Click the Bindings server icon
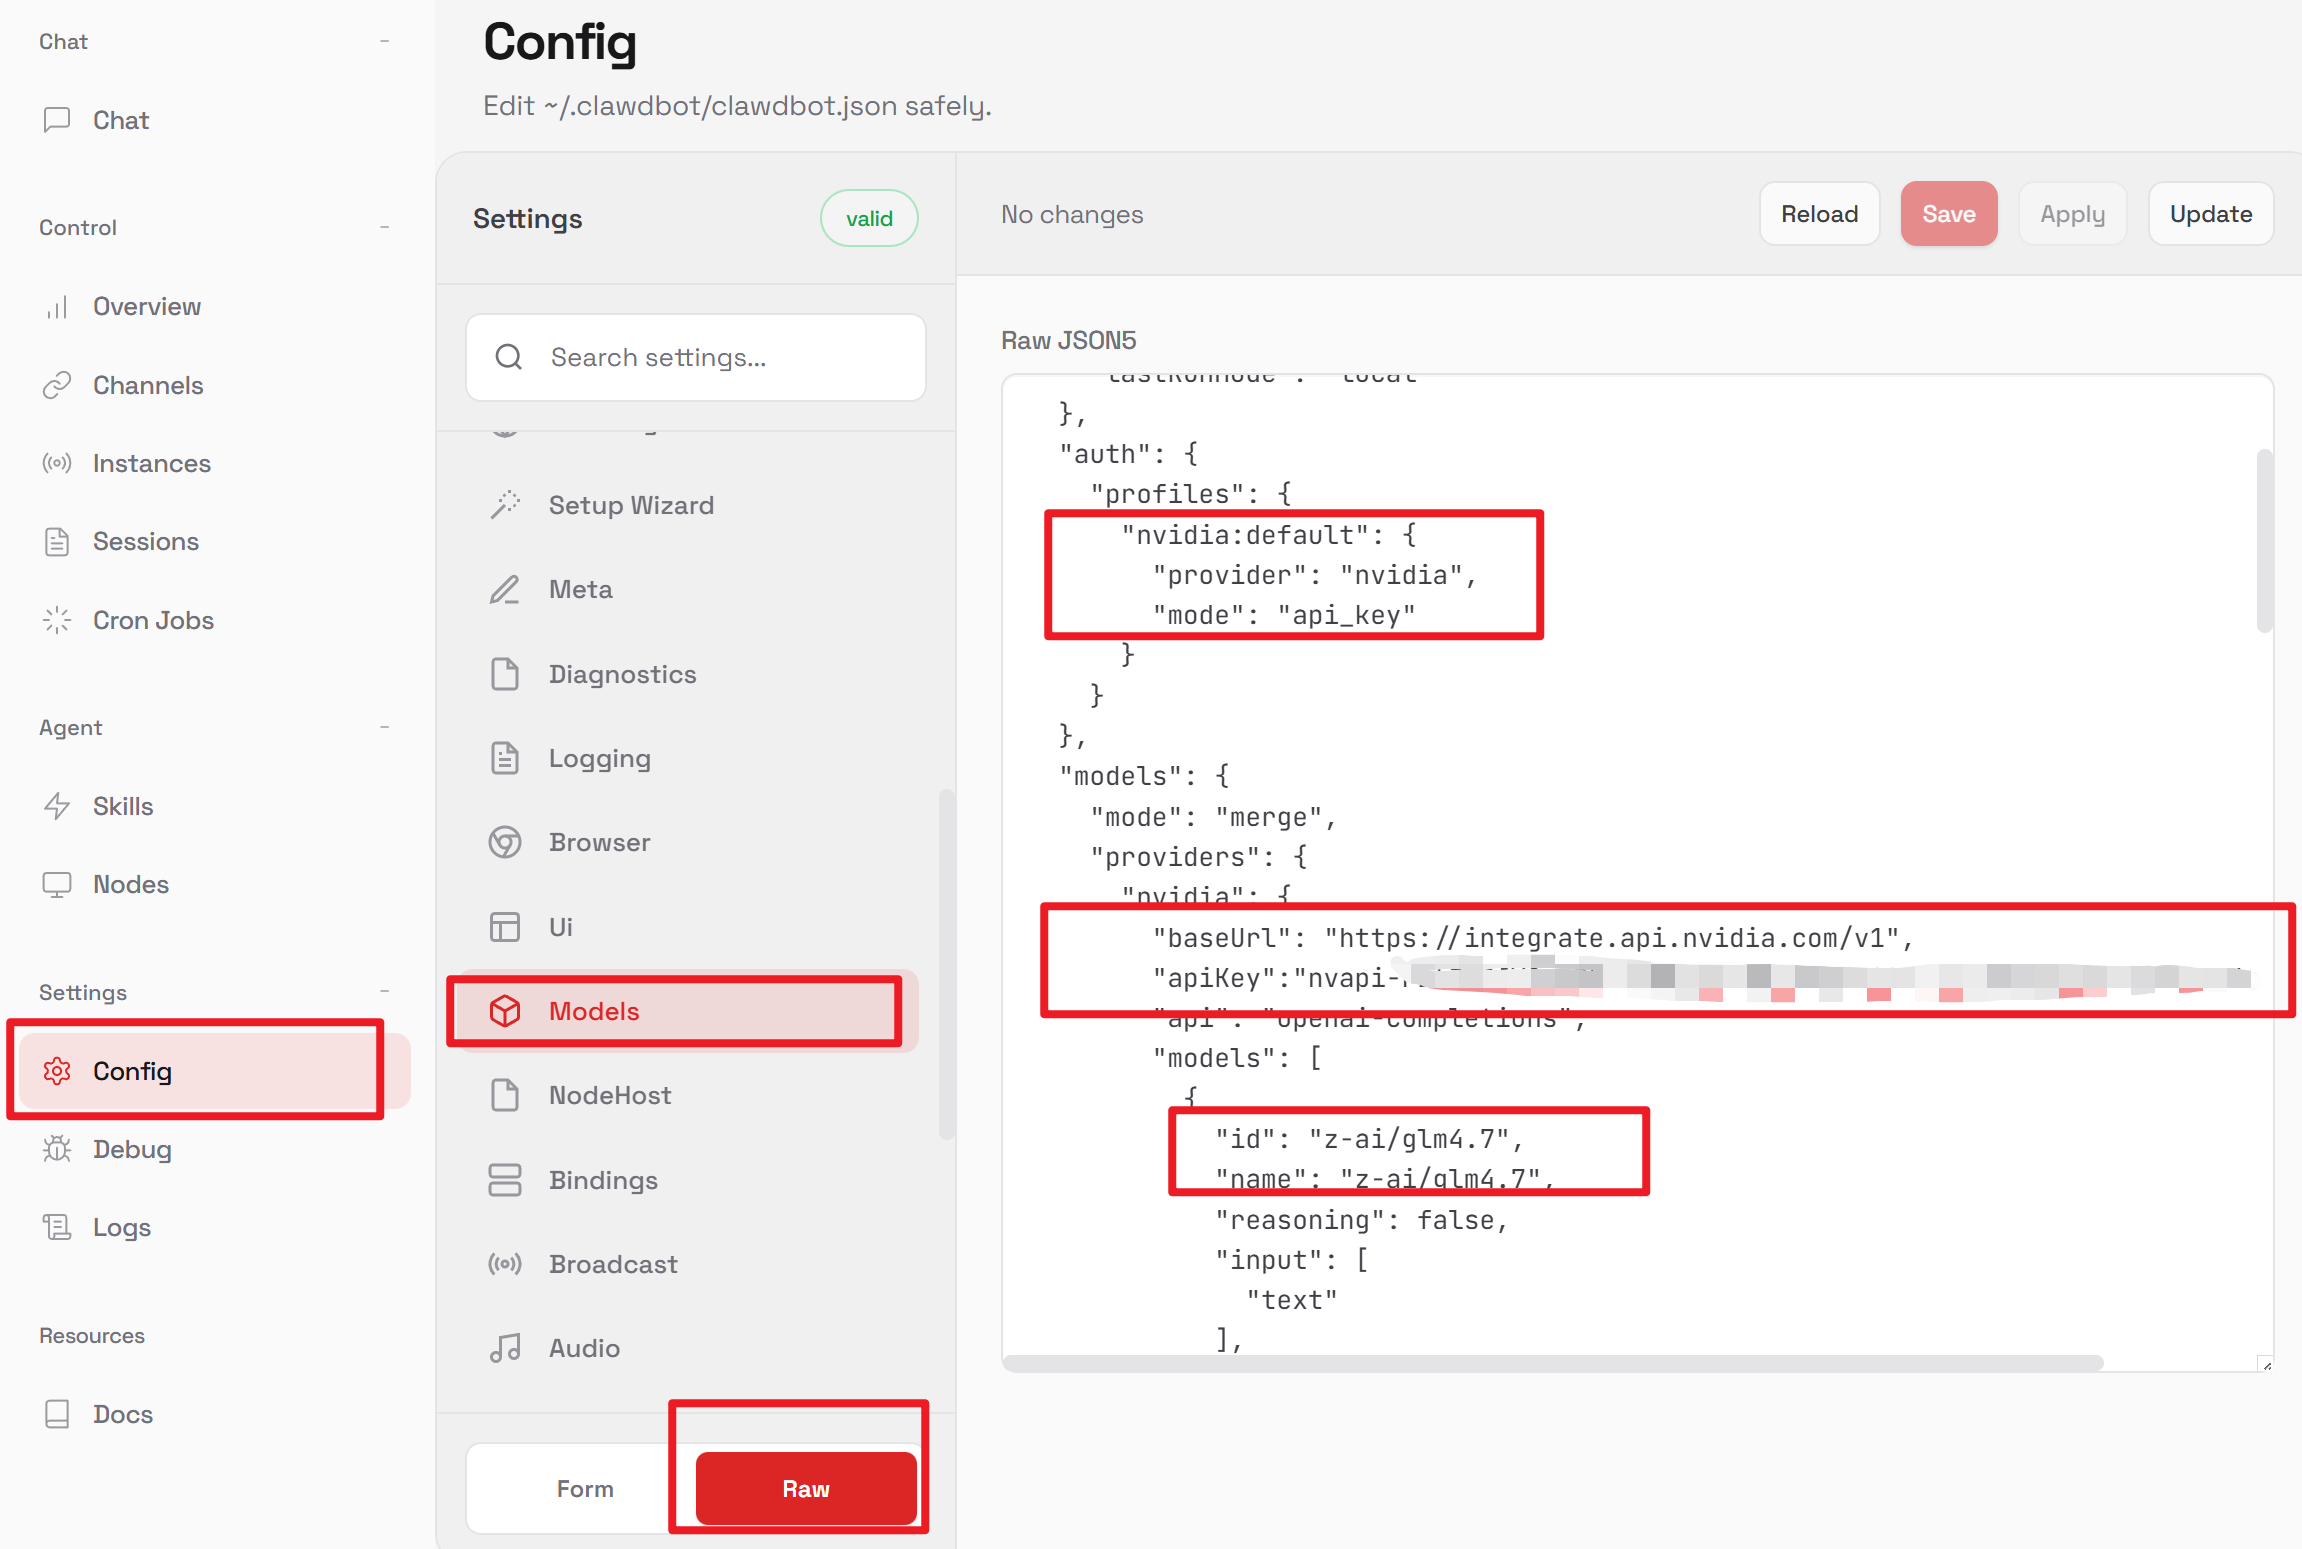This screenshot has width=2302, height=1549. tap(505, 1180)
